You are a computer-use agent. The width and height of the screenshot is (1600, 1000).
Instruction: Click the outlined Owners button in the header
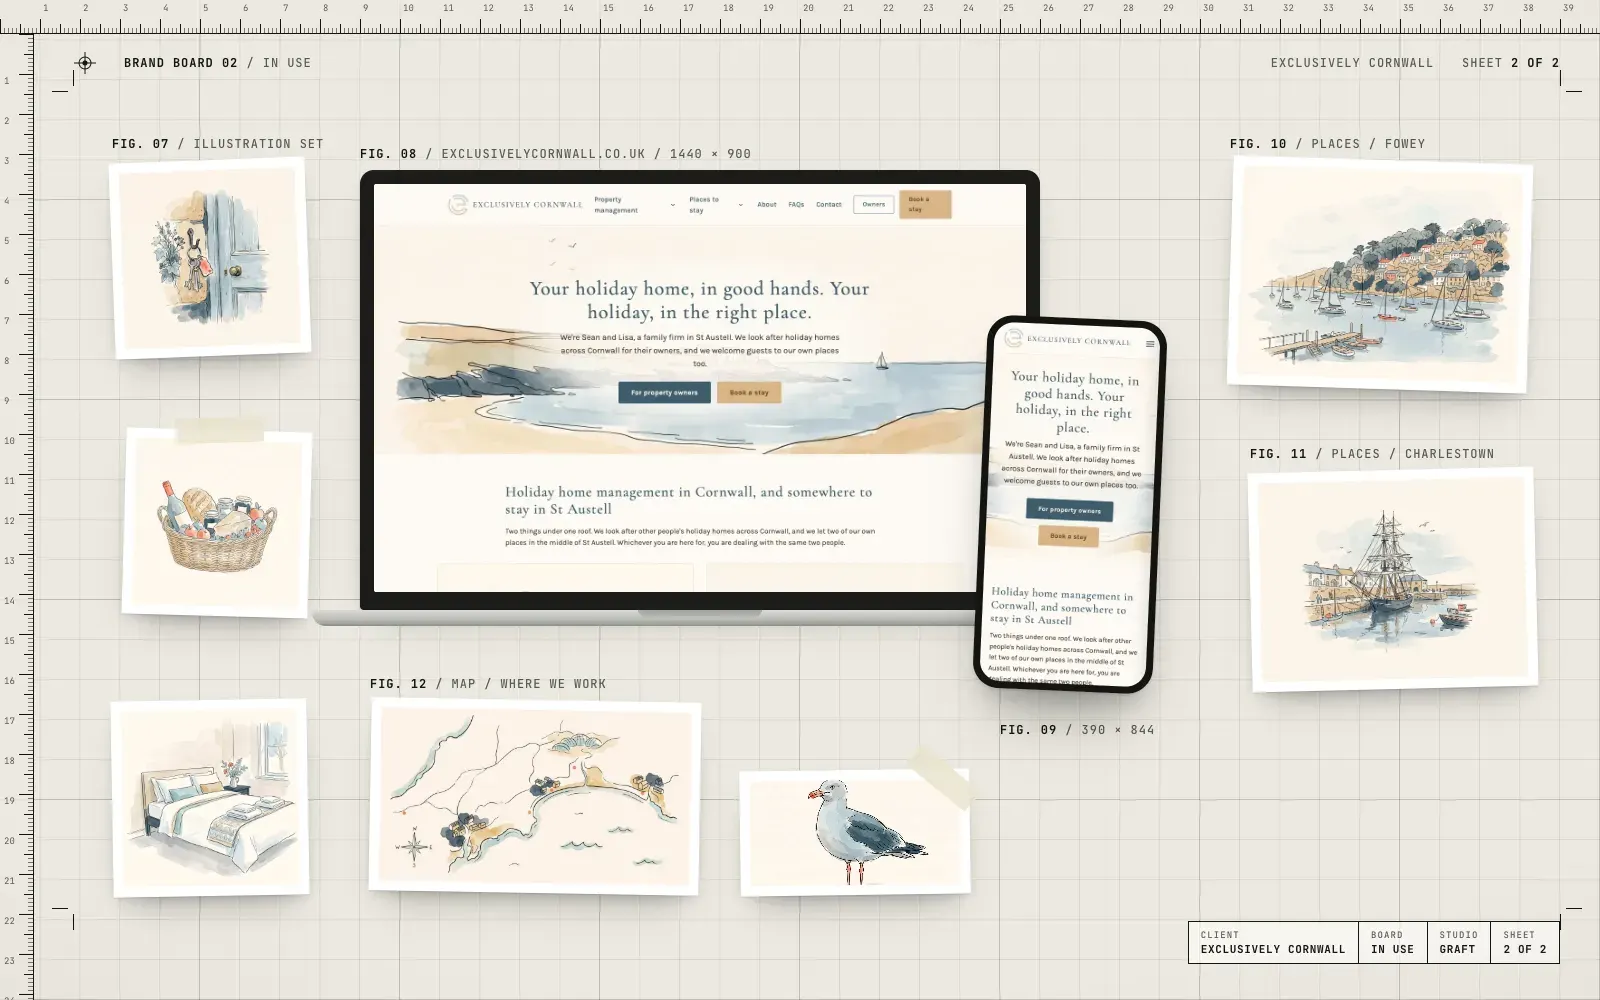coord(874,204)
